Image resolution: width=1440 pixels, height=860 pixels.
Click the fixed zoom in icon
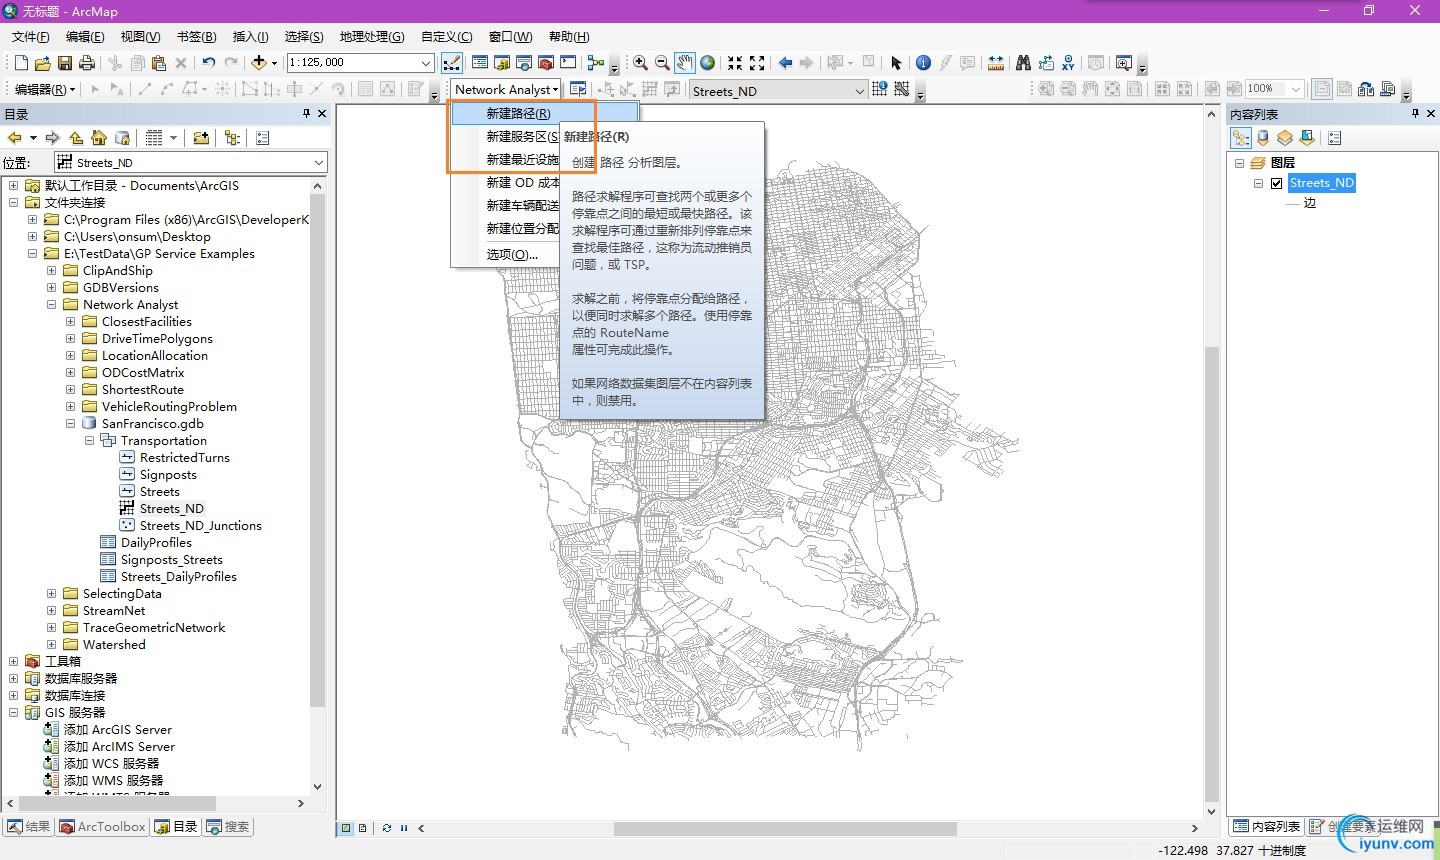735,63
